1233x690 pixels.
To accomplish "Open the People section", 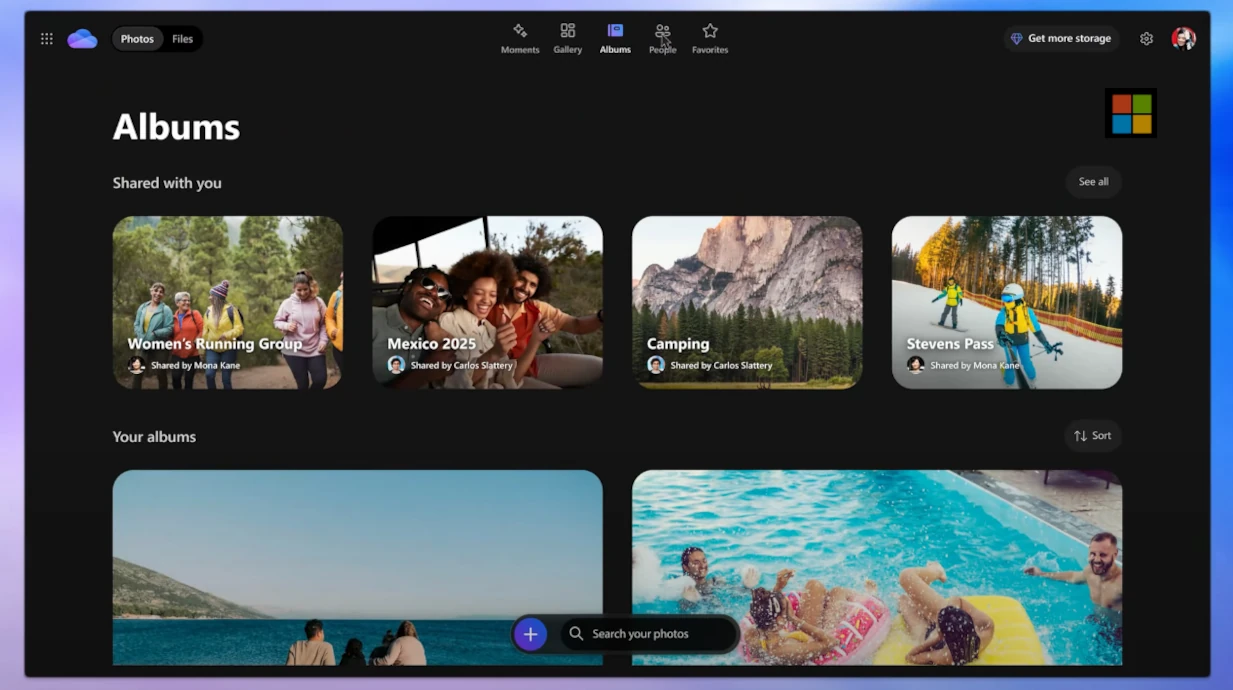I will click(662, 38).
